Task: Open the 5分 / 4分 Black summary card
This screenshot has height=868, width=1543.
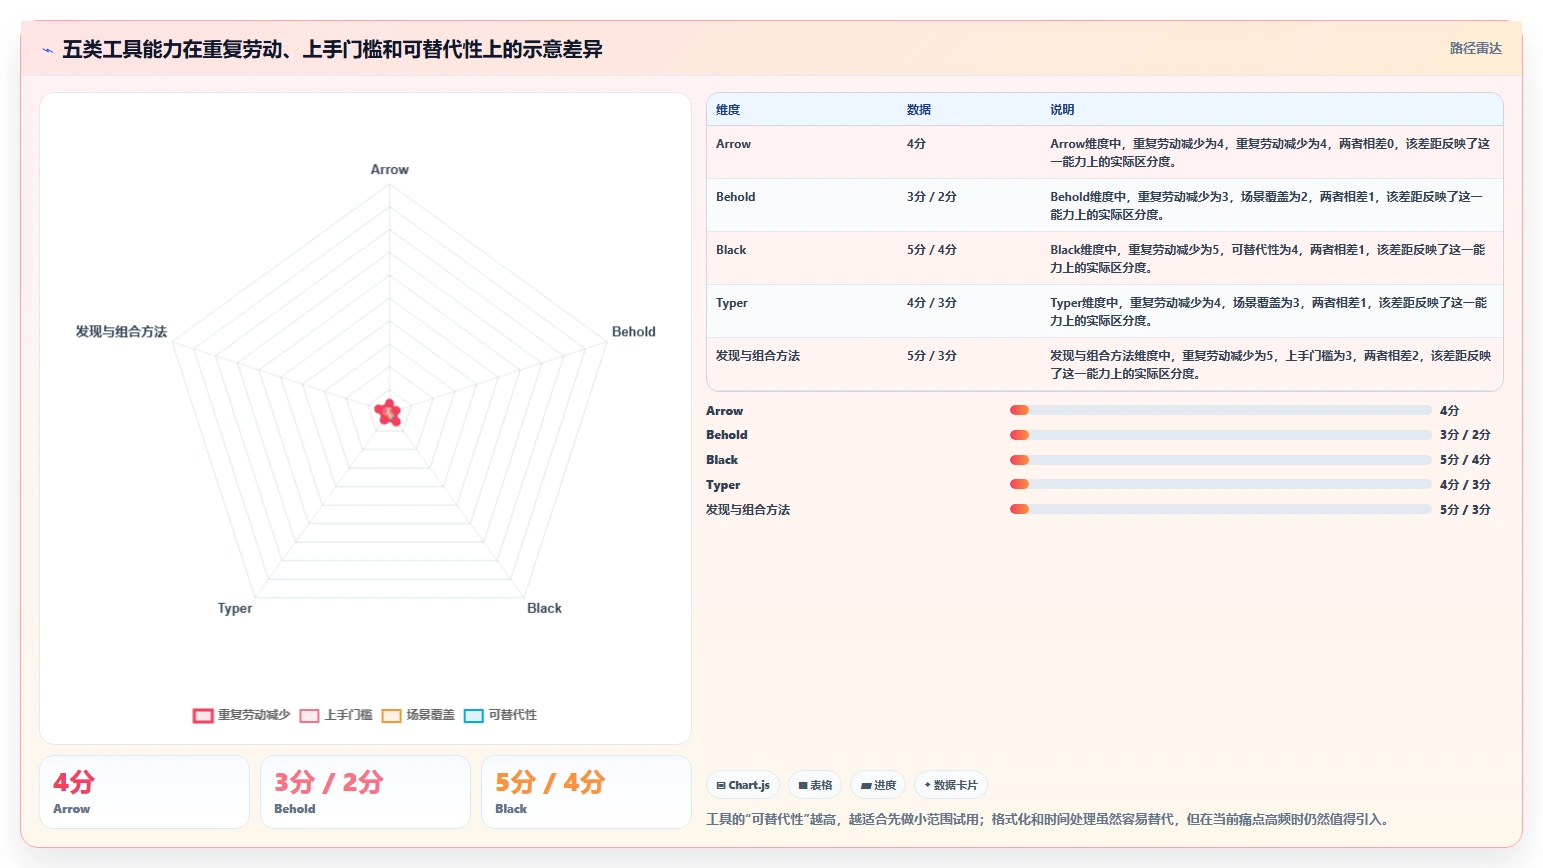Action: 586,792
